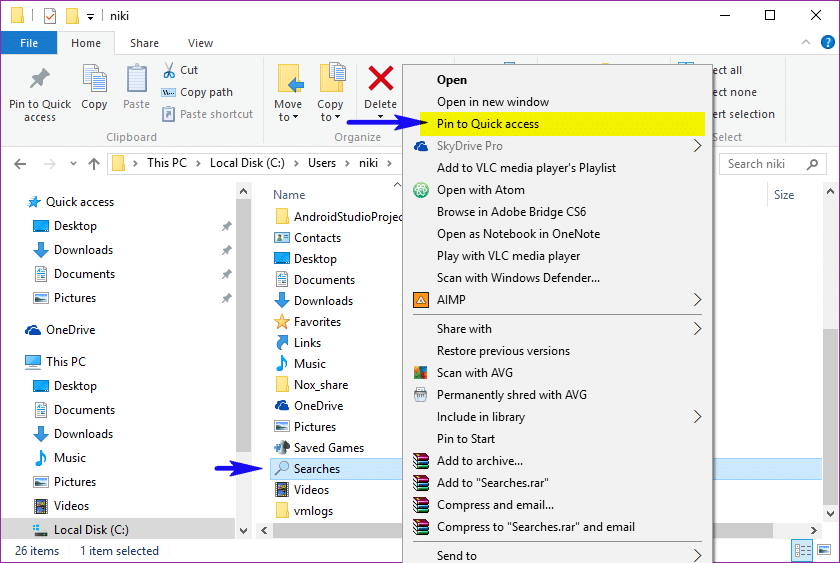
Task: Click the AIMP orange icon in context menu
Action: [x=421, y=300]
